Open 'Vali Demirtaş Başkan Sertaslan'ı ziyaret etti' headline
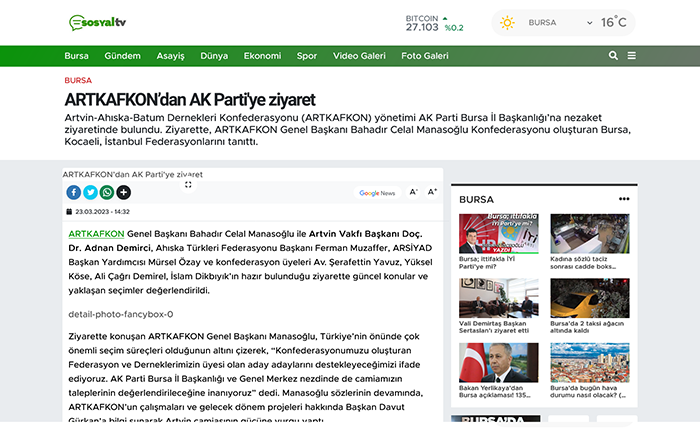Screen dimensions: 700x435 click(494, 327)
